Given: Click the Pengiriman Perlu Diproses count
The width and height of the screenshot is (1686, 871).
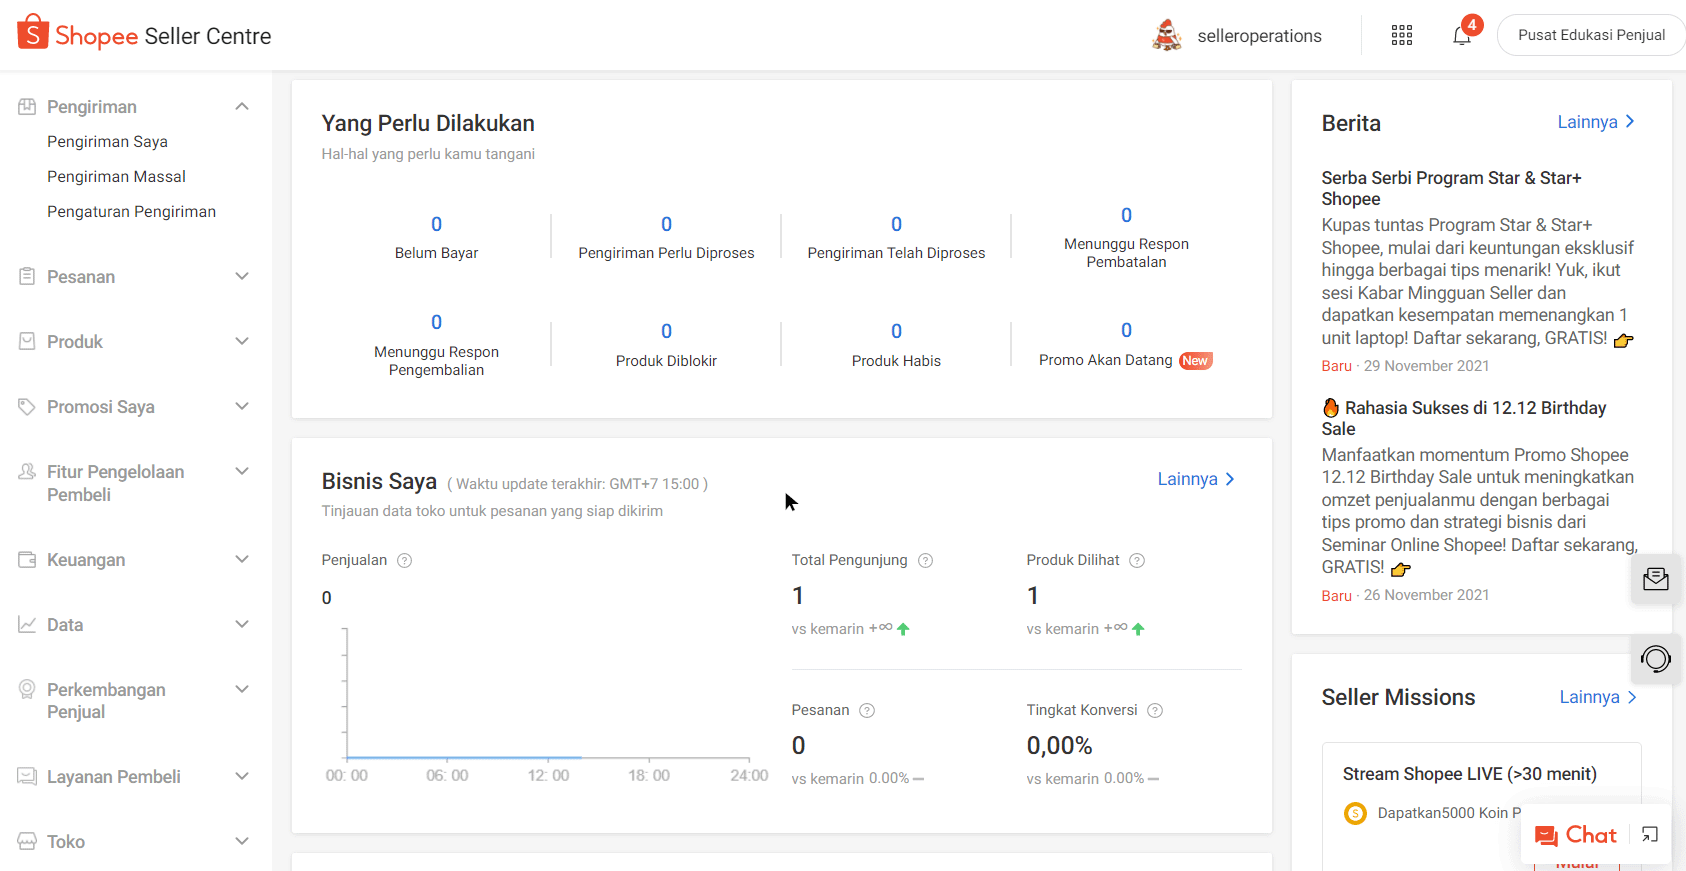Looking at the screenshot, I should click(x=666, y=225).
